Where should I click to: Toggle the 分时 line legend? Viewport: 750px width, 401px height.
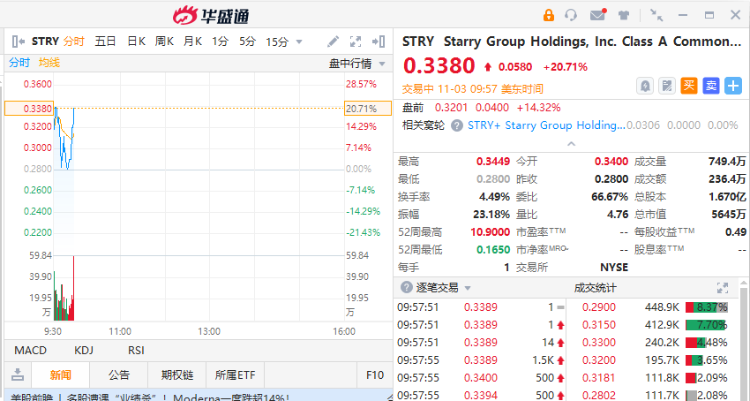click(20, 62)
